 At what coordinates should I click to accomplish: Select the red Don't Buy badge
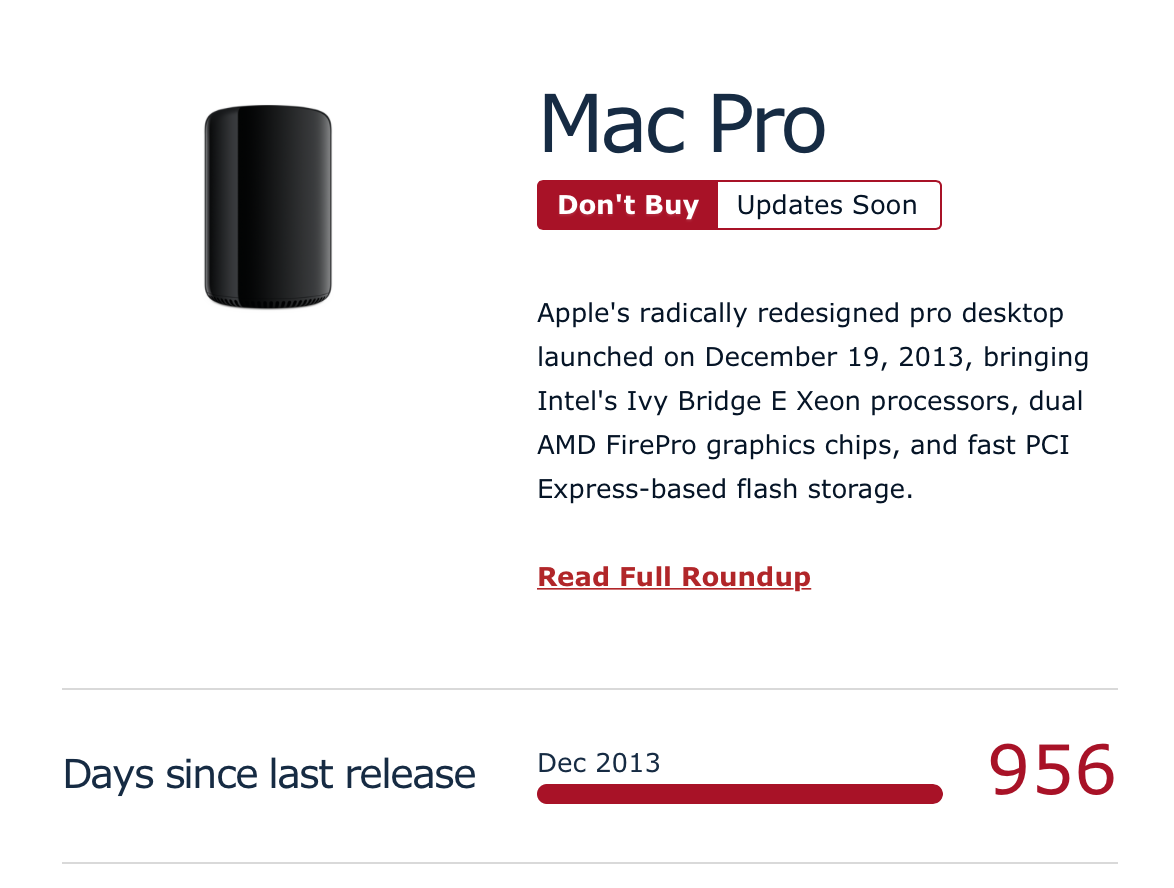pyautogui.click(x=627, y=205)
